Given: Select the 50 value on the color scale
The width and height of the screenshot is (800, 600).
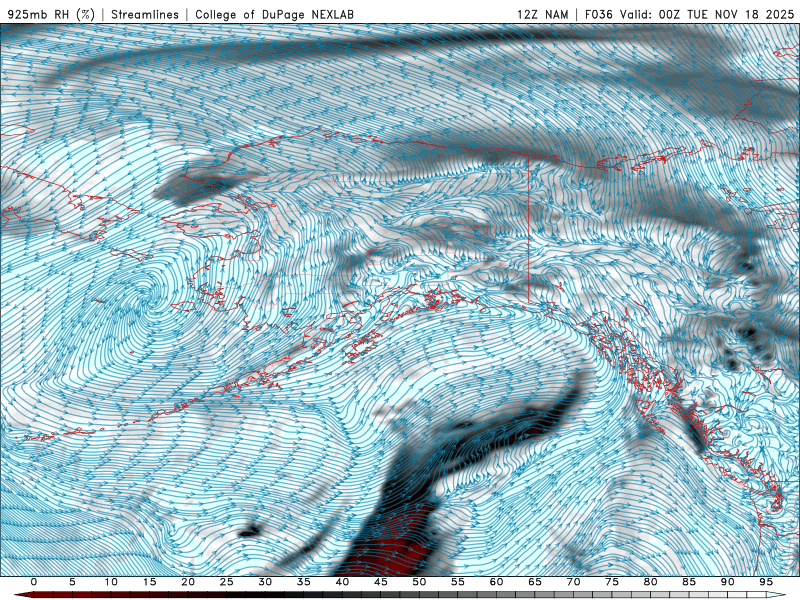Looking at the screenshot, I should 419,582.
